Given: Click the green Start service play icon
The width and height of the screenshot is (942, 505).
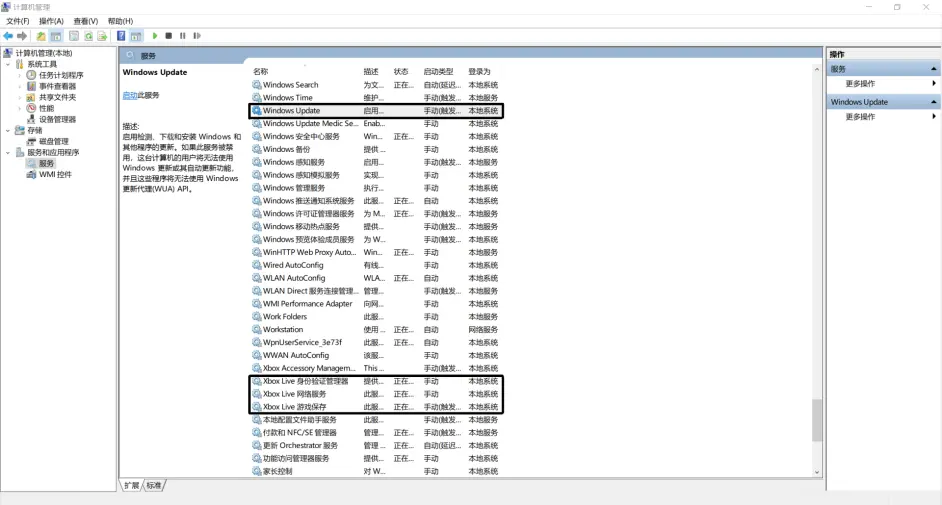Looking at the screenshot, I should click(x=154, y=36).
